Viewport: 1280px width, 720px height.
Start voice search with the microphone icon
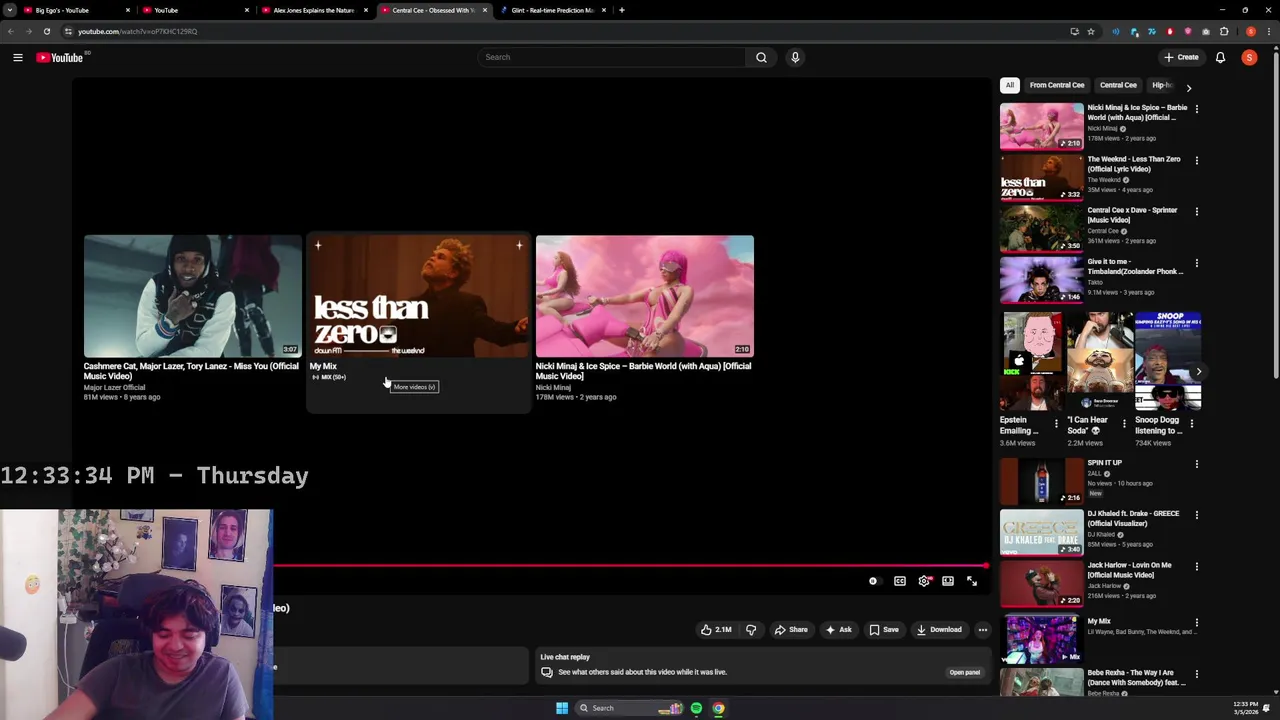point(795,57)
